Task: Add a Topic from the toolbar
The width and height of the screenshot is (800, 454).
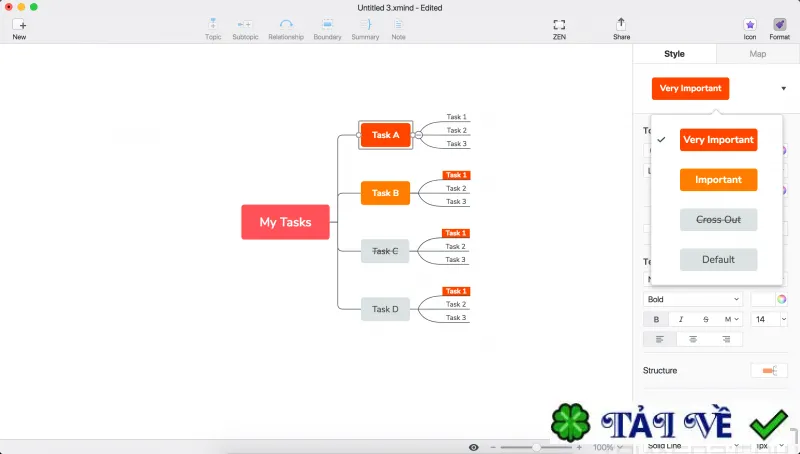Action: pos(213,29)
